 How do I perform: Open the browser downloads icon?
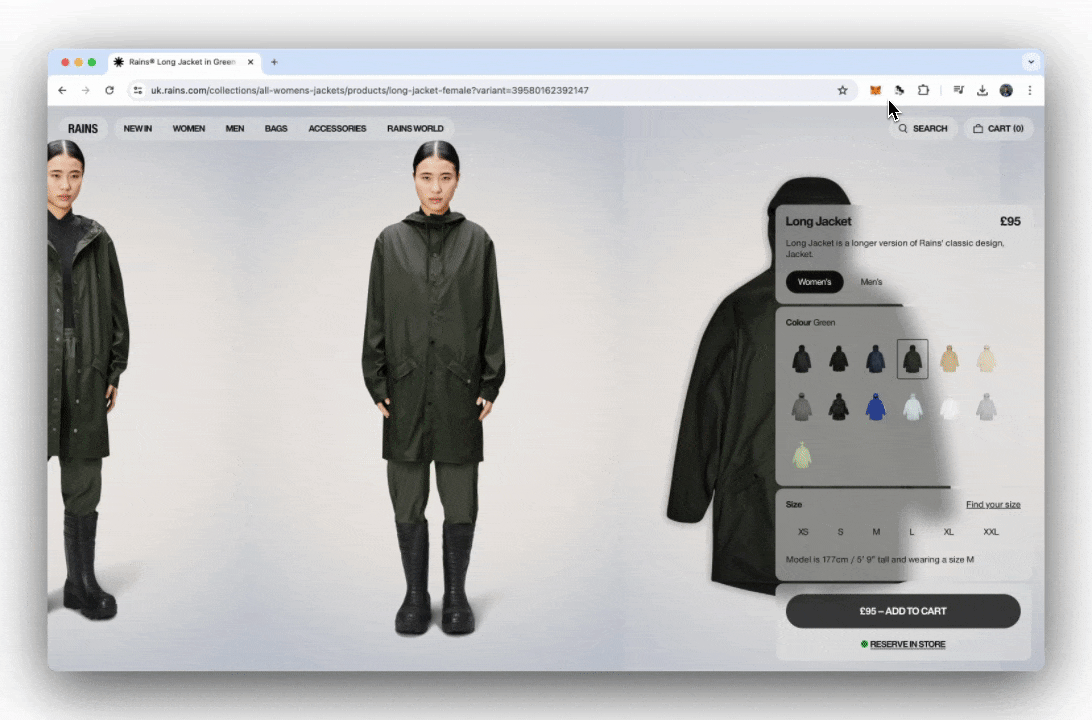(982, 90)
